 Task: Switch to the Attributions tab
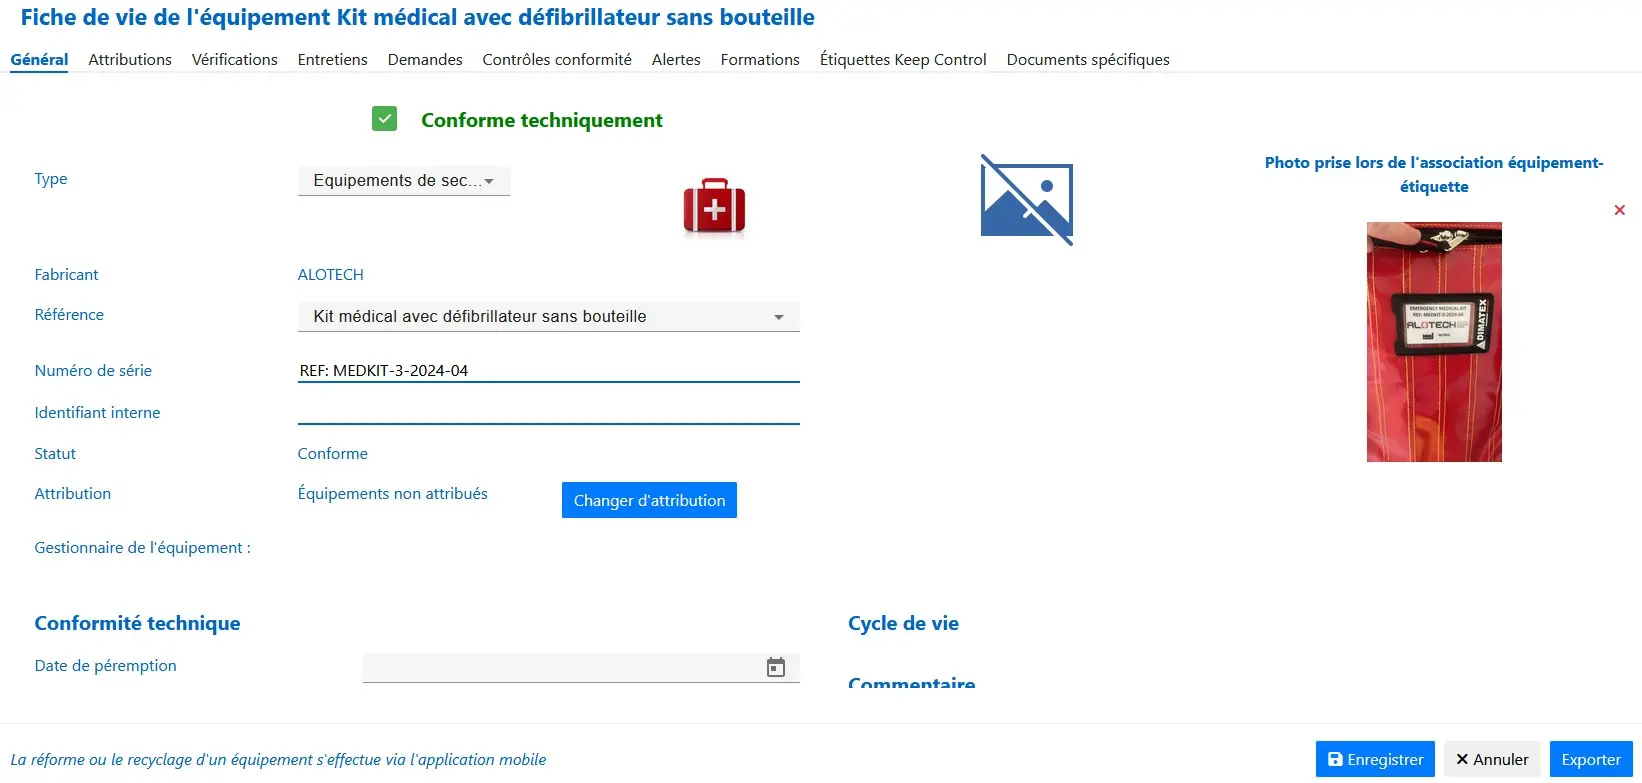coord(130,60)
